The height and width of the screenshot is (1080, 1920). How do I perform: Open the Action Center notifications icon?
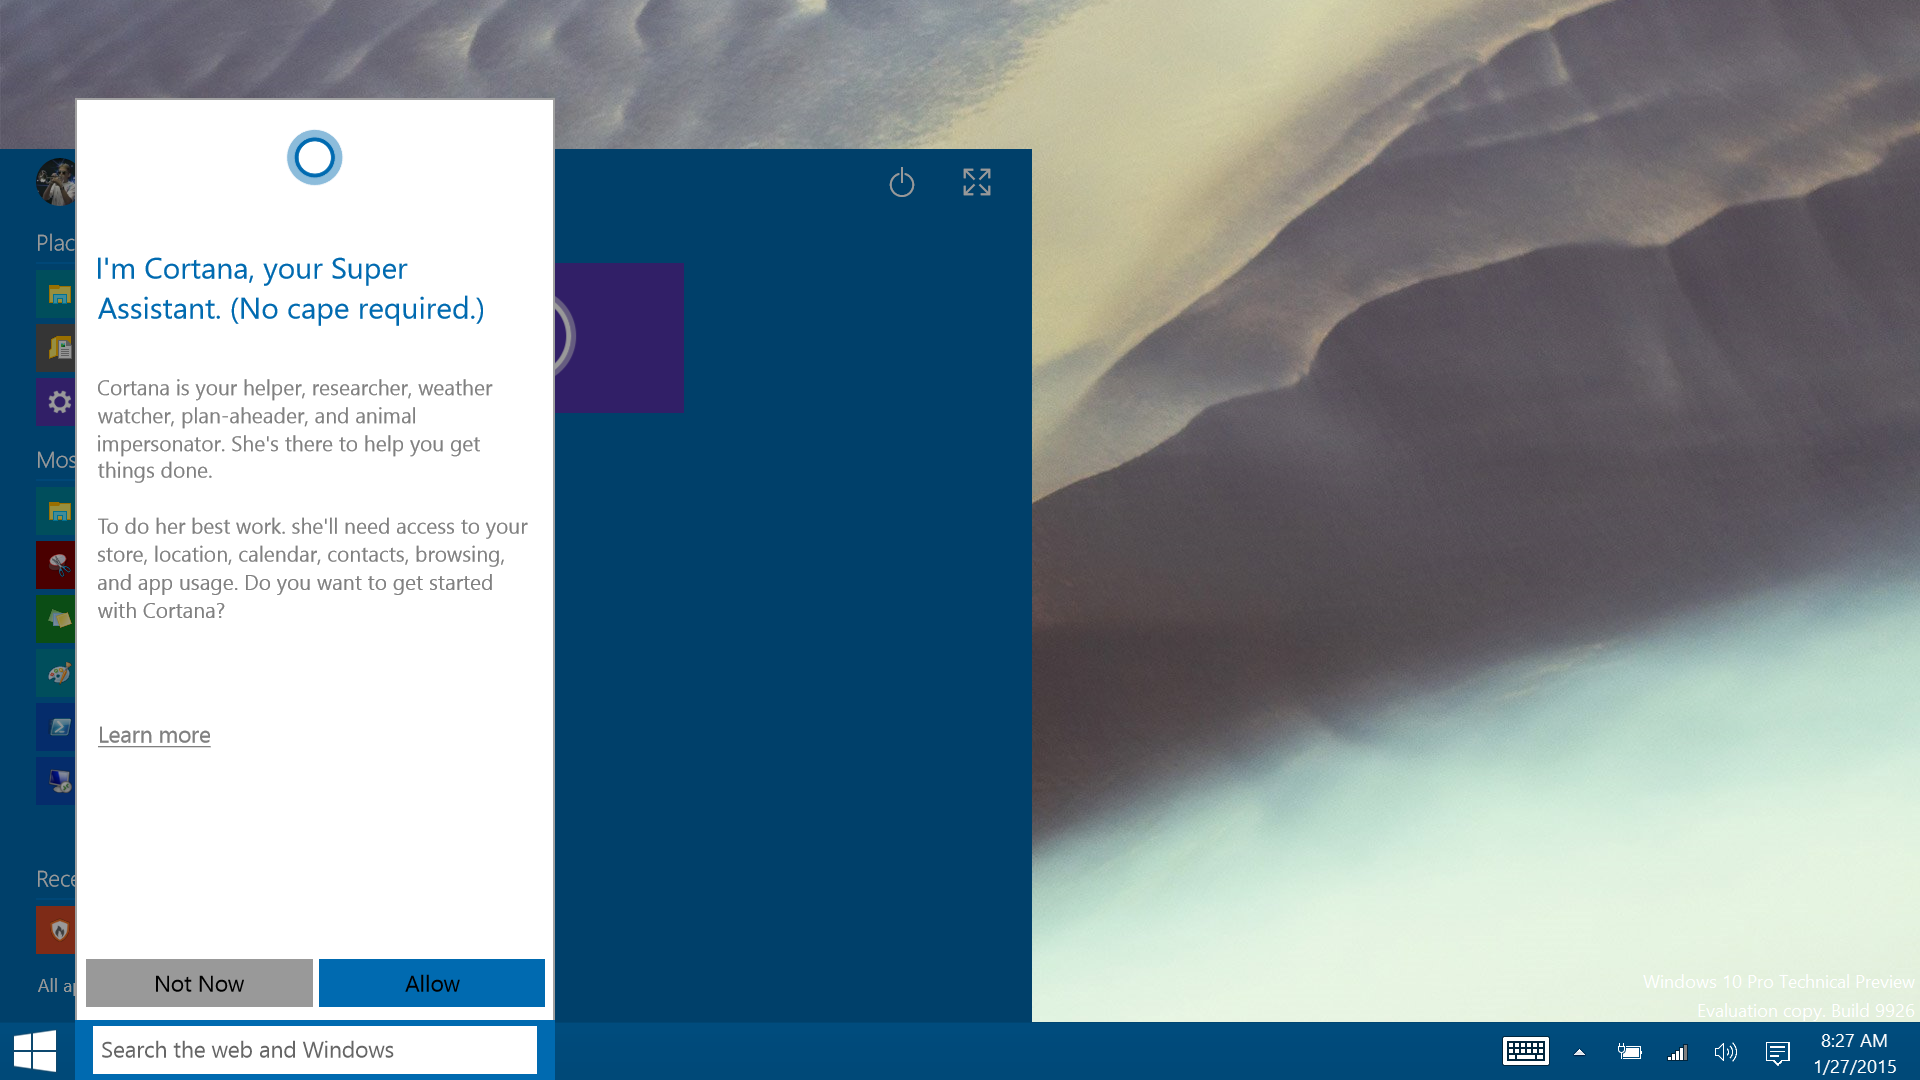click(x=1777, y=1052)
